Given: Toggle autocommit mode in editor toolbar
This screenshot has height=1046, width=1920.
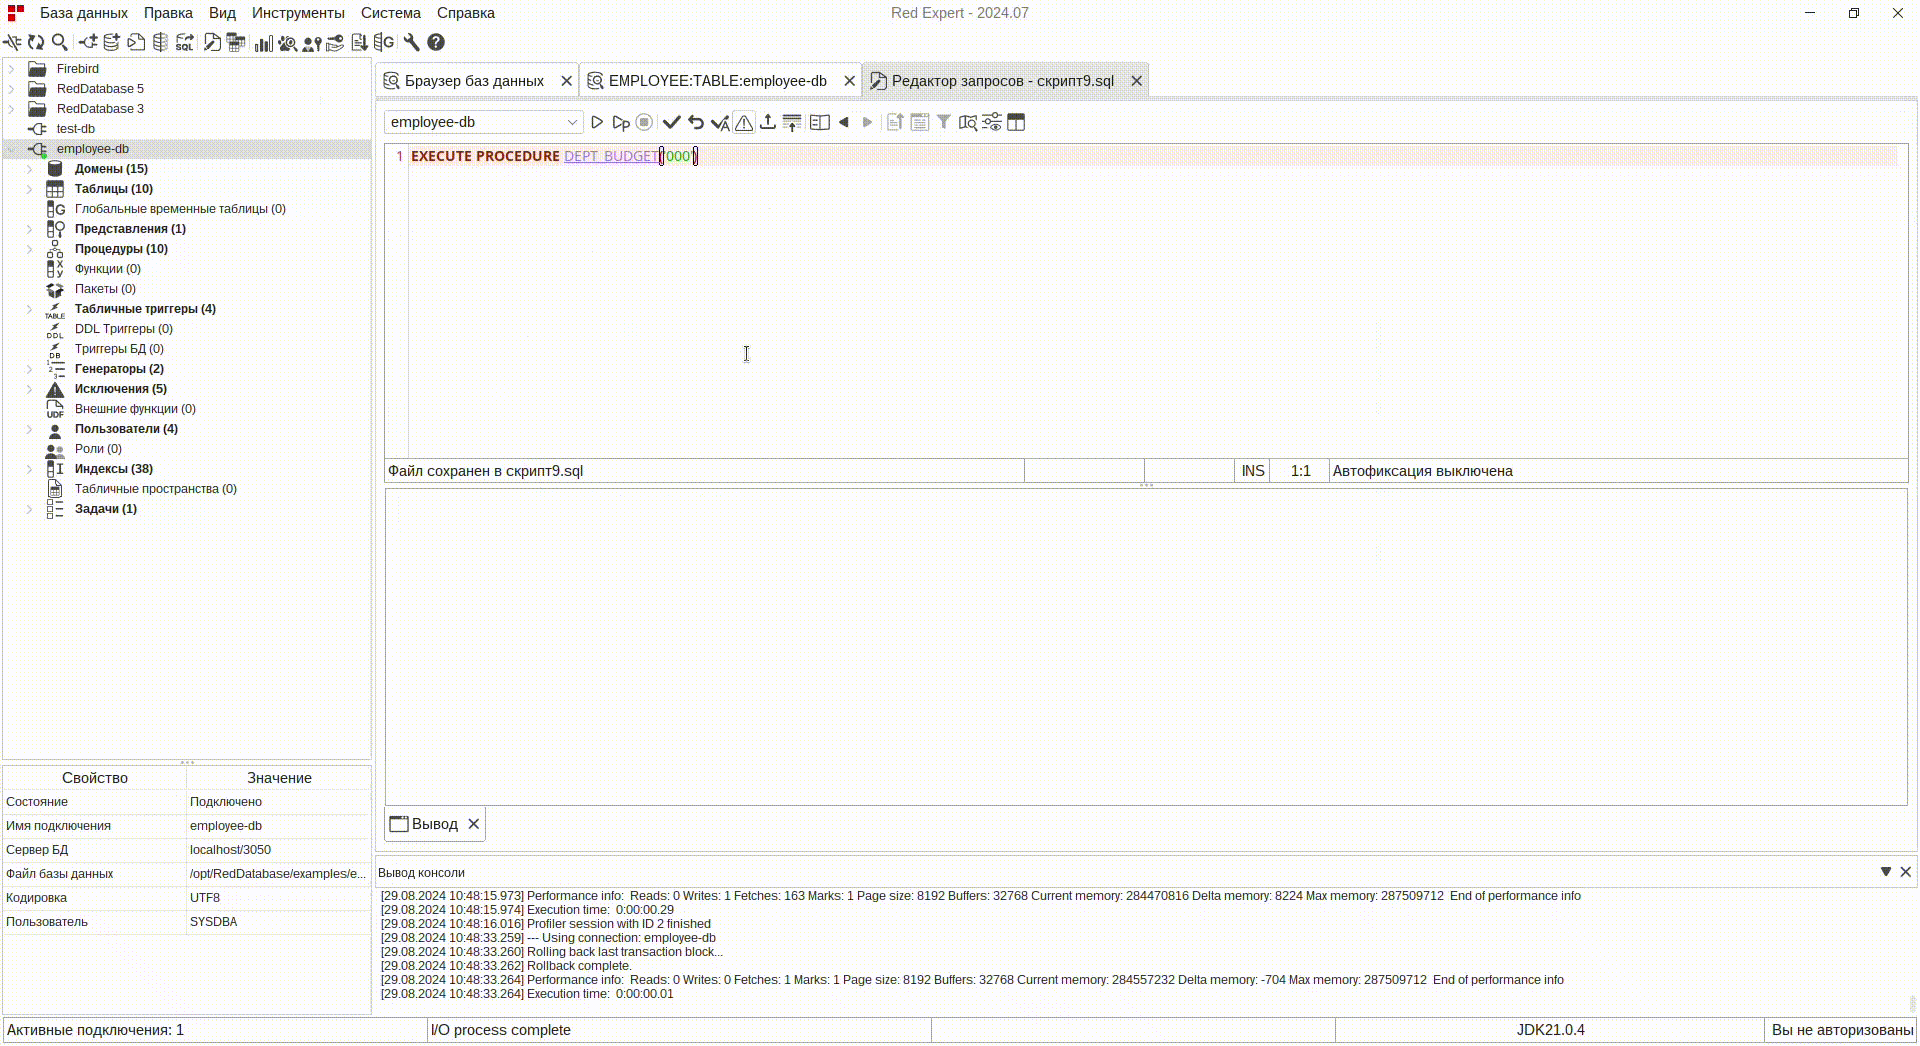Looking at the screenshot, I should pos(720,122).
